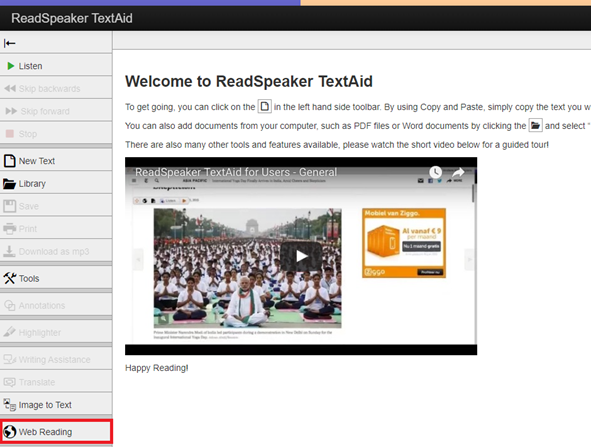Click the ReadSpeaker TextAid header title
Viewport: 591px width, 447px height.
pyautogui.click(x=72, y=18)
